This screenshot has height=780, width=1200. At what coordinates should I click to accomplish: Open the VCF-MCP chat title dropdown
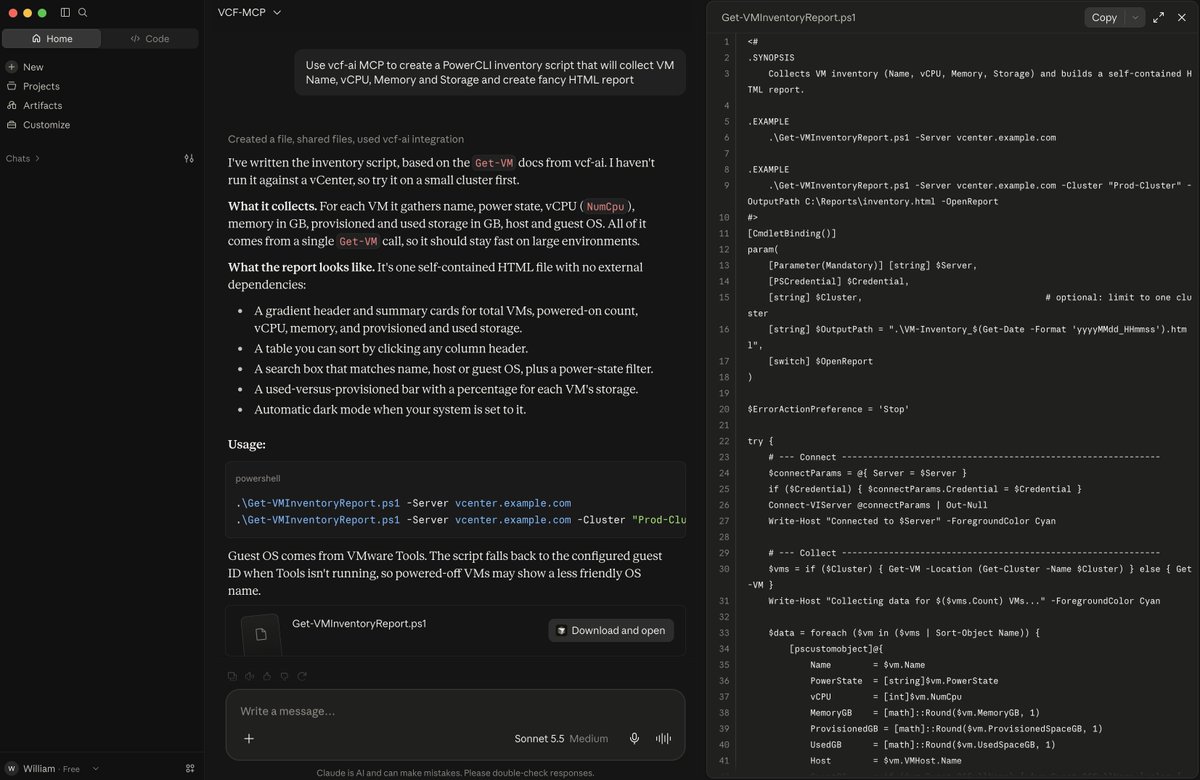pos(250,12)
